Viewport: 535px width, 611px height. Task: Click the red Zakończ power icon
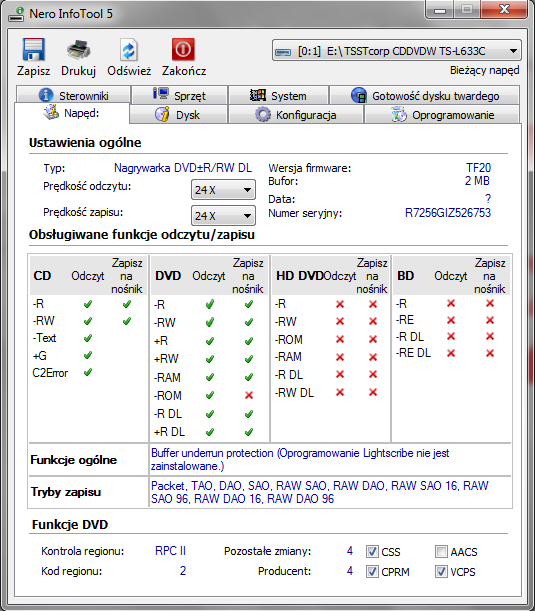[183, 49]
